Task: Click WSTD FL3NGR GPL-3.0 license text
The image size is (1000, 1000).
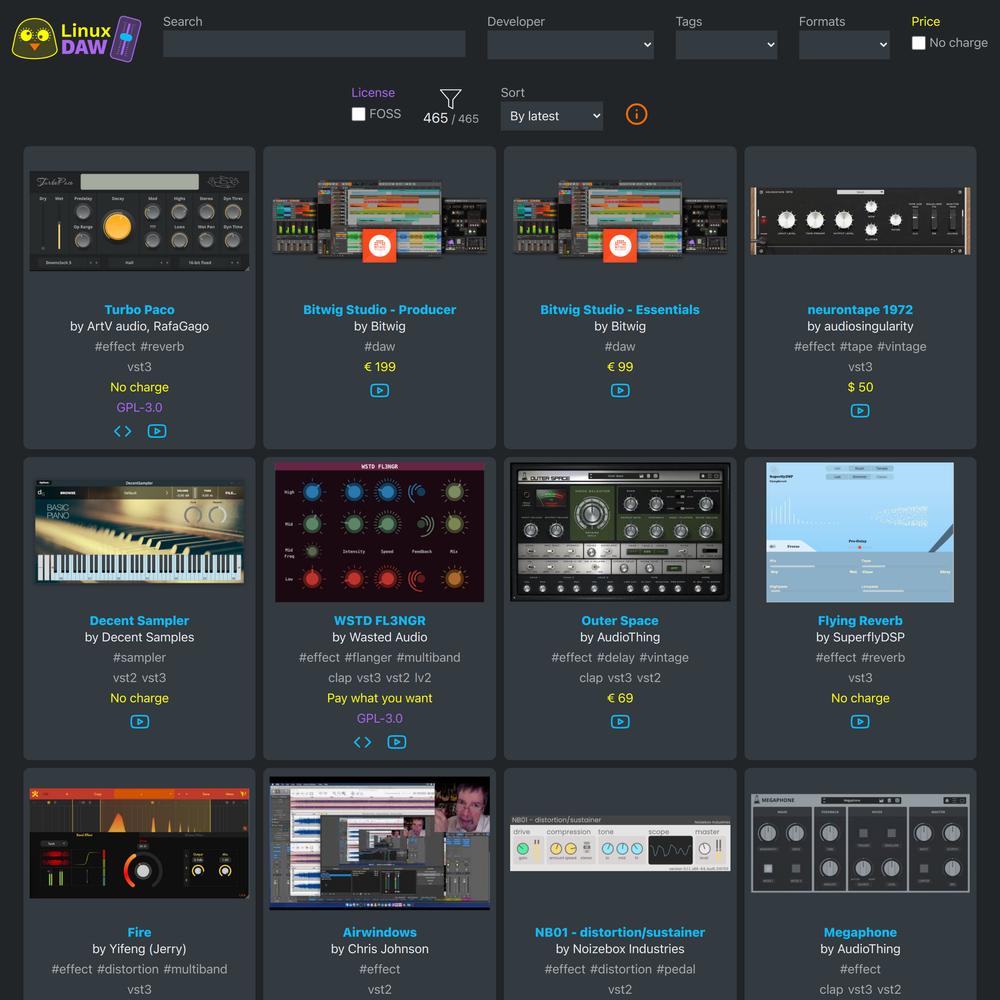Action: [379, 718]
